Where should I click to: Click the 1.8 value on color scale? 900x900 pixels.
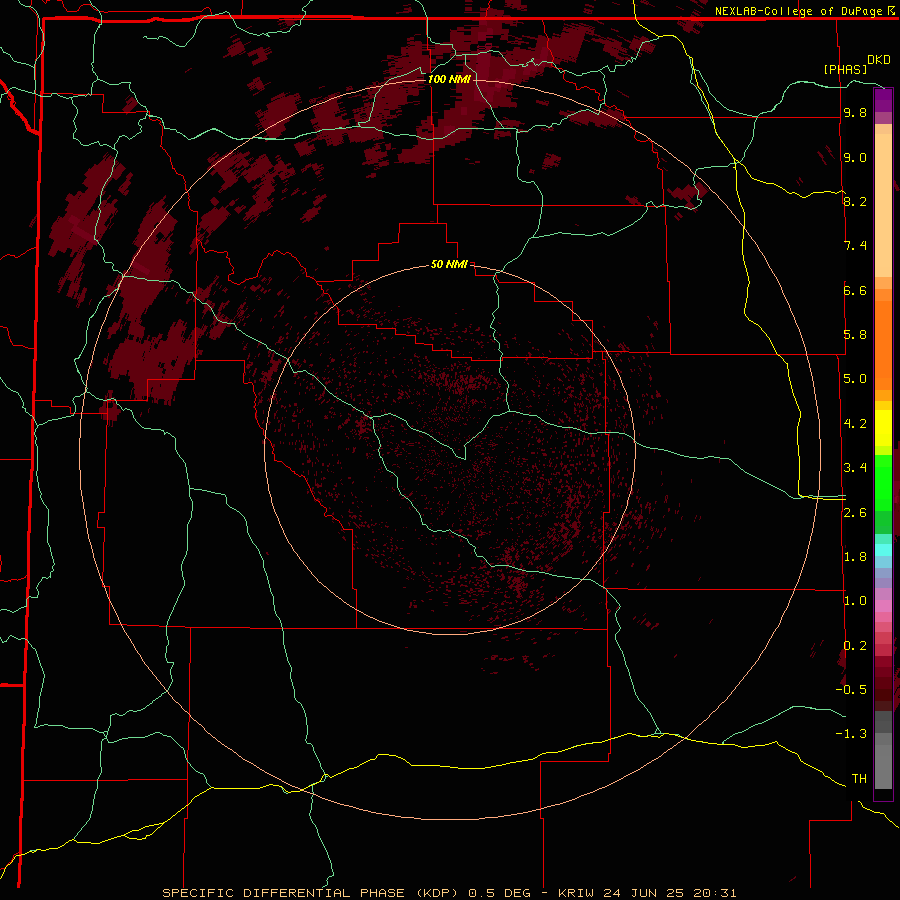[855, 557]
